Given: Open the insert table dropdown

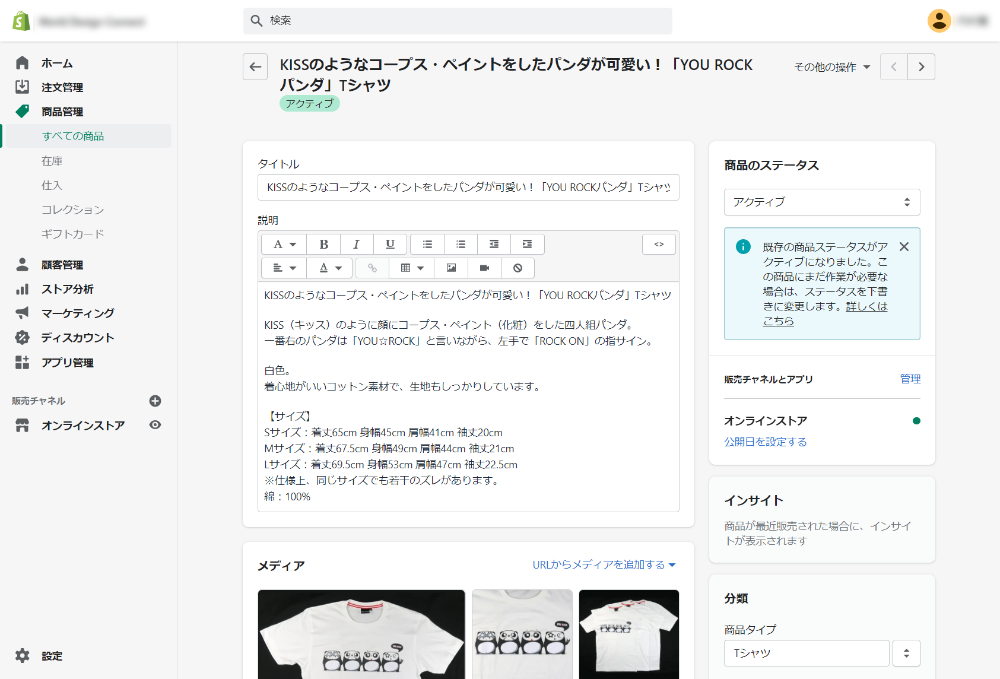Looking at the screenshot, I should (x=411, y=268).
